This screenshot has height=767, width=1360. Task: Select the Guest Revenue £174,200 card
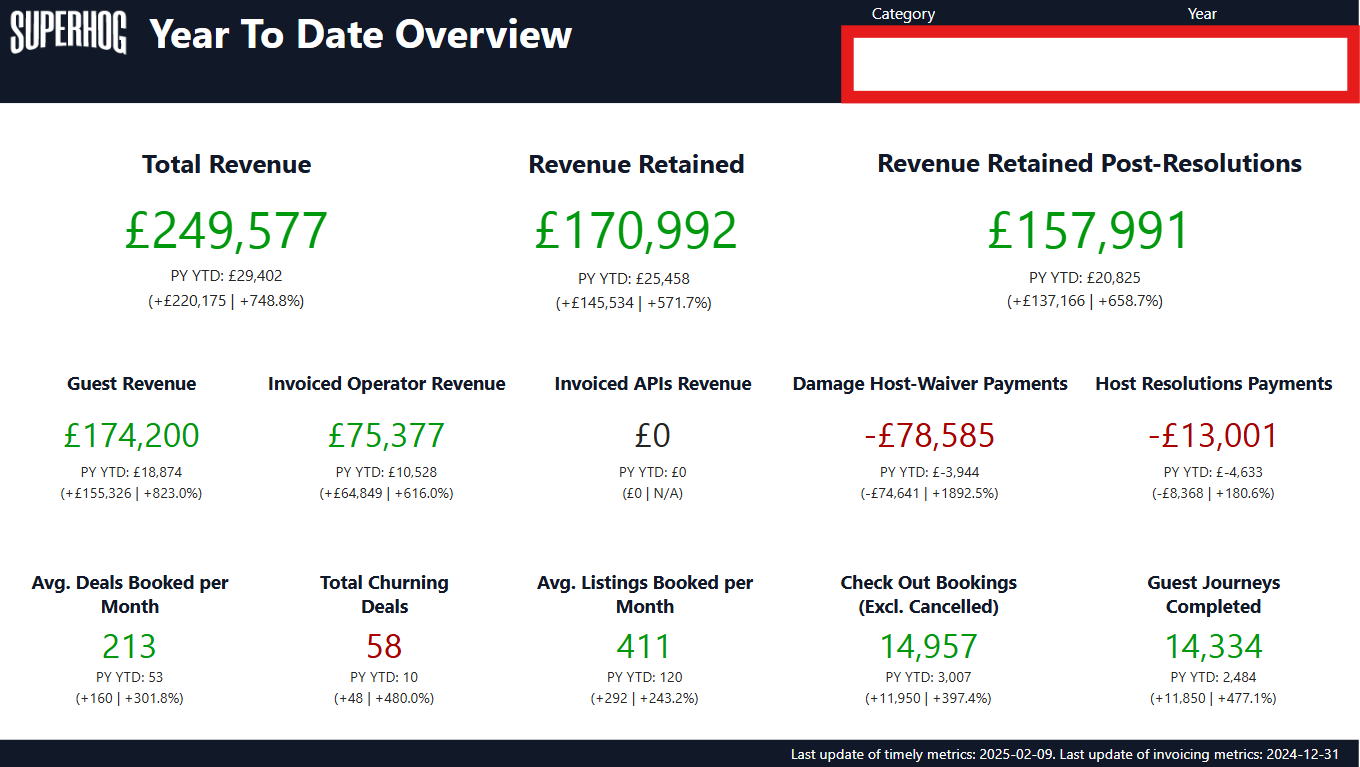[x=131, y=436]
